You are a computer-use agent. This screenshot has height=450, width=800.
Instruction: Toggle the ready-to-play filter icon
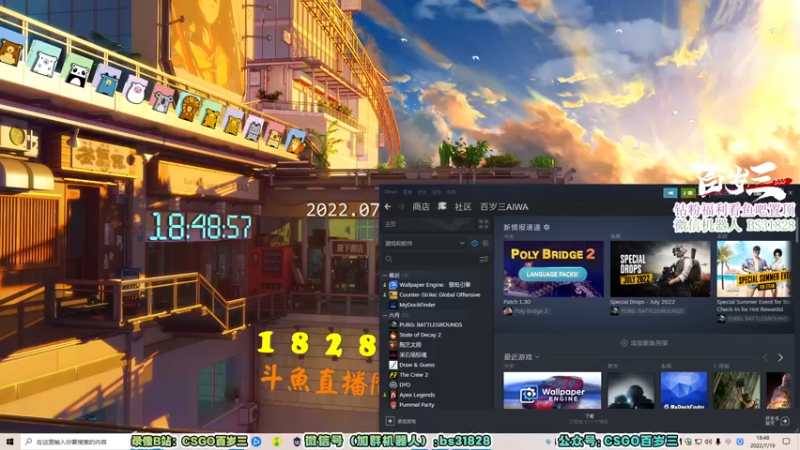485,243
